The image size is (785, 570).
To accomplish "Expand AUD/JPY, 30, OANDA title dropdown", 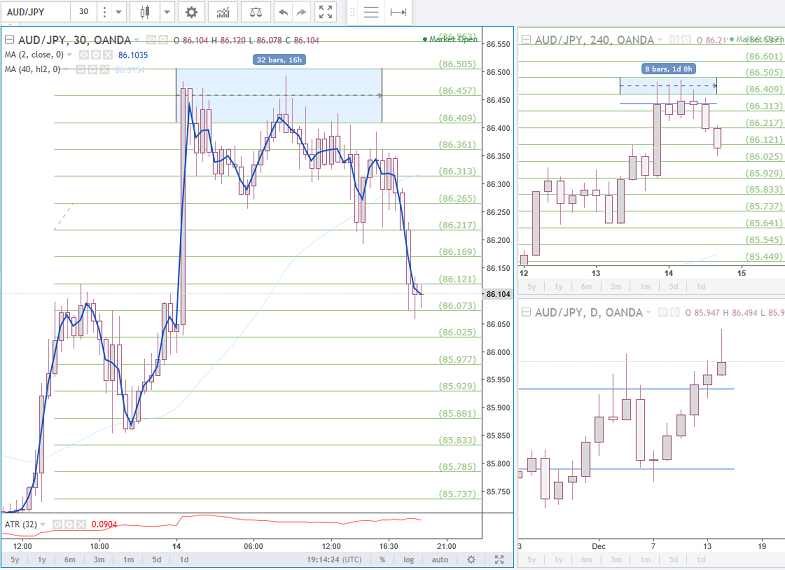I will tap(137, 40).
